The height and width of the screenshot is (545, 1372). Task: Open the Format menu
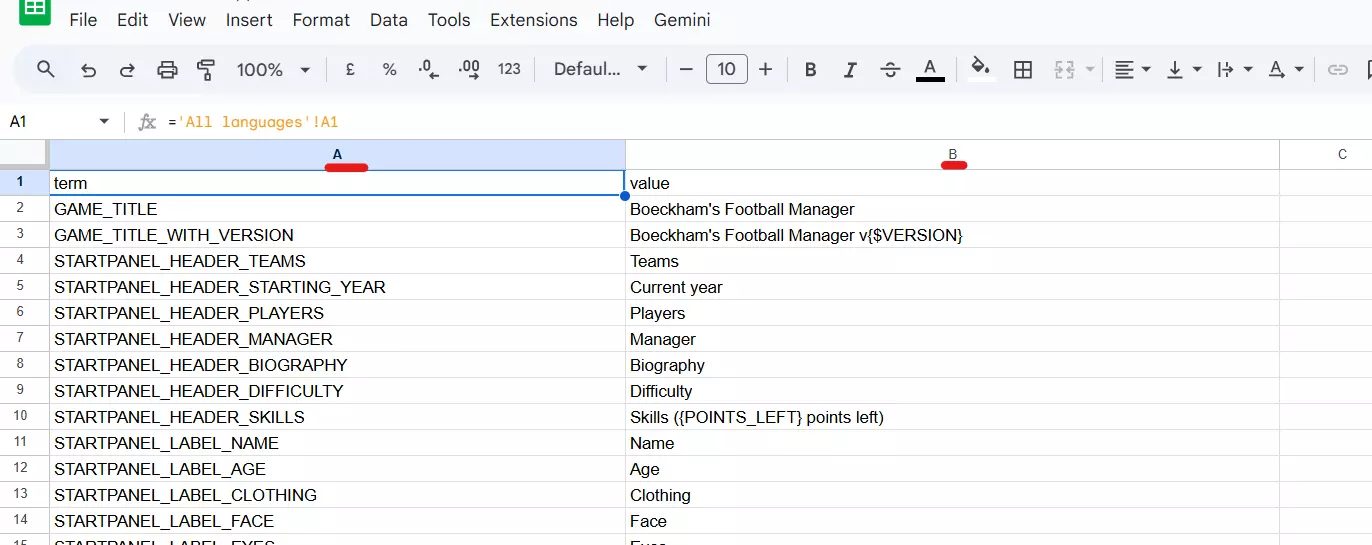(x=321, y=20)
